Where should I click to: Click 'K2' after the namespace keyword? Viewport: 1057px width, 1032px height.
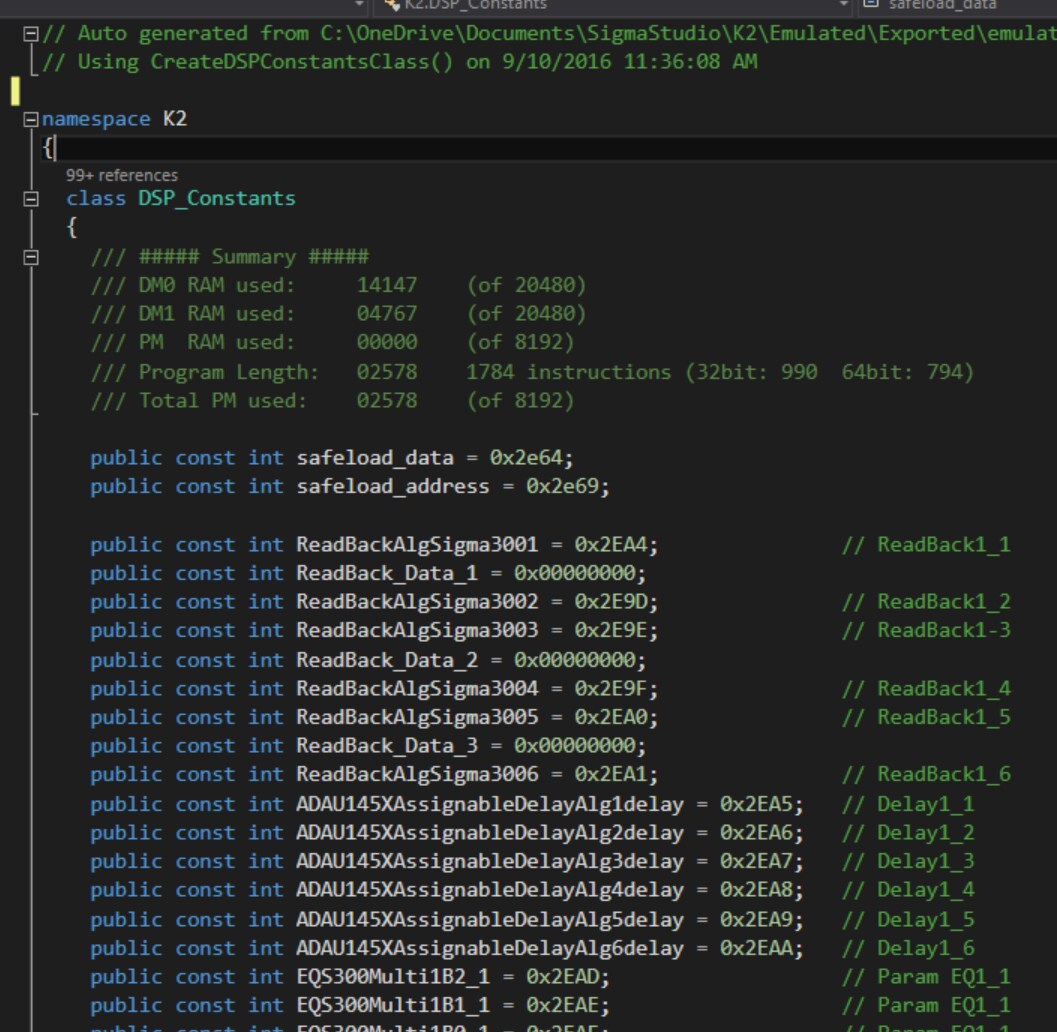coord(175,119)
